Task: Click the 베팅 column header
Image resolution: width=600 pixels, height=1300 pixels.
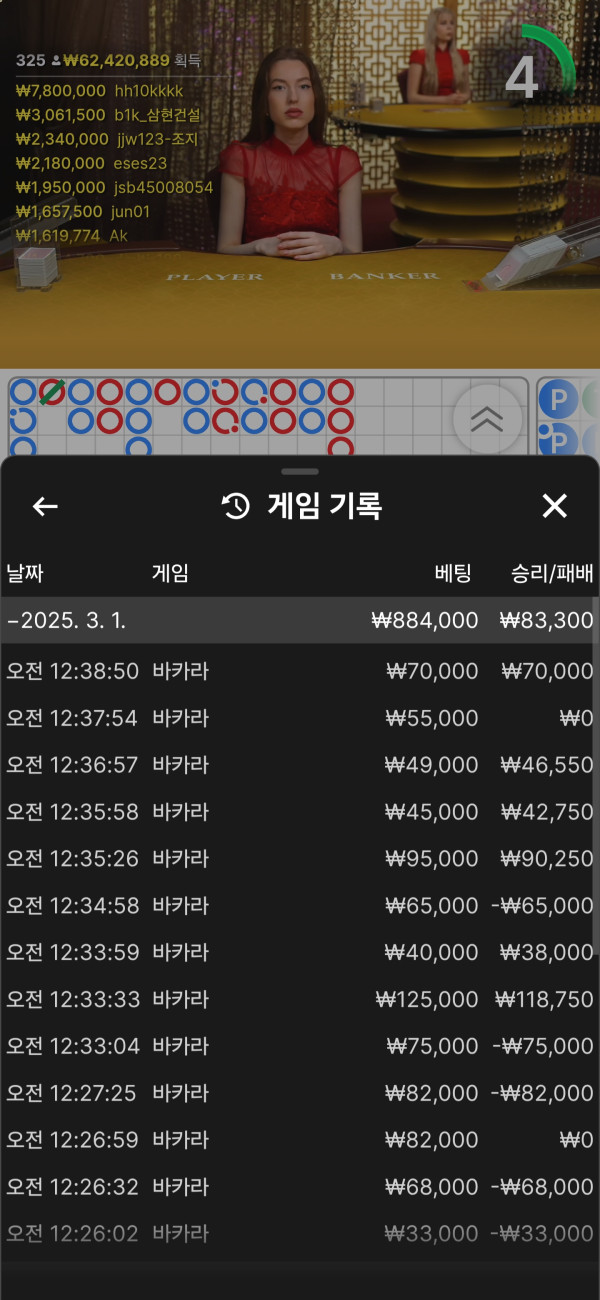Action: click(453, 574)
